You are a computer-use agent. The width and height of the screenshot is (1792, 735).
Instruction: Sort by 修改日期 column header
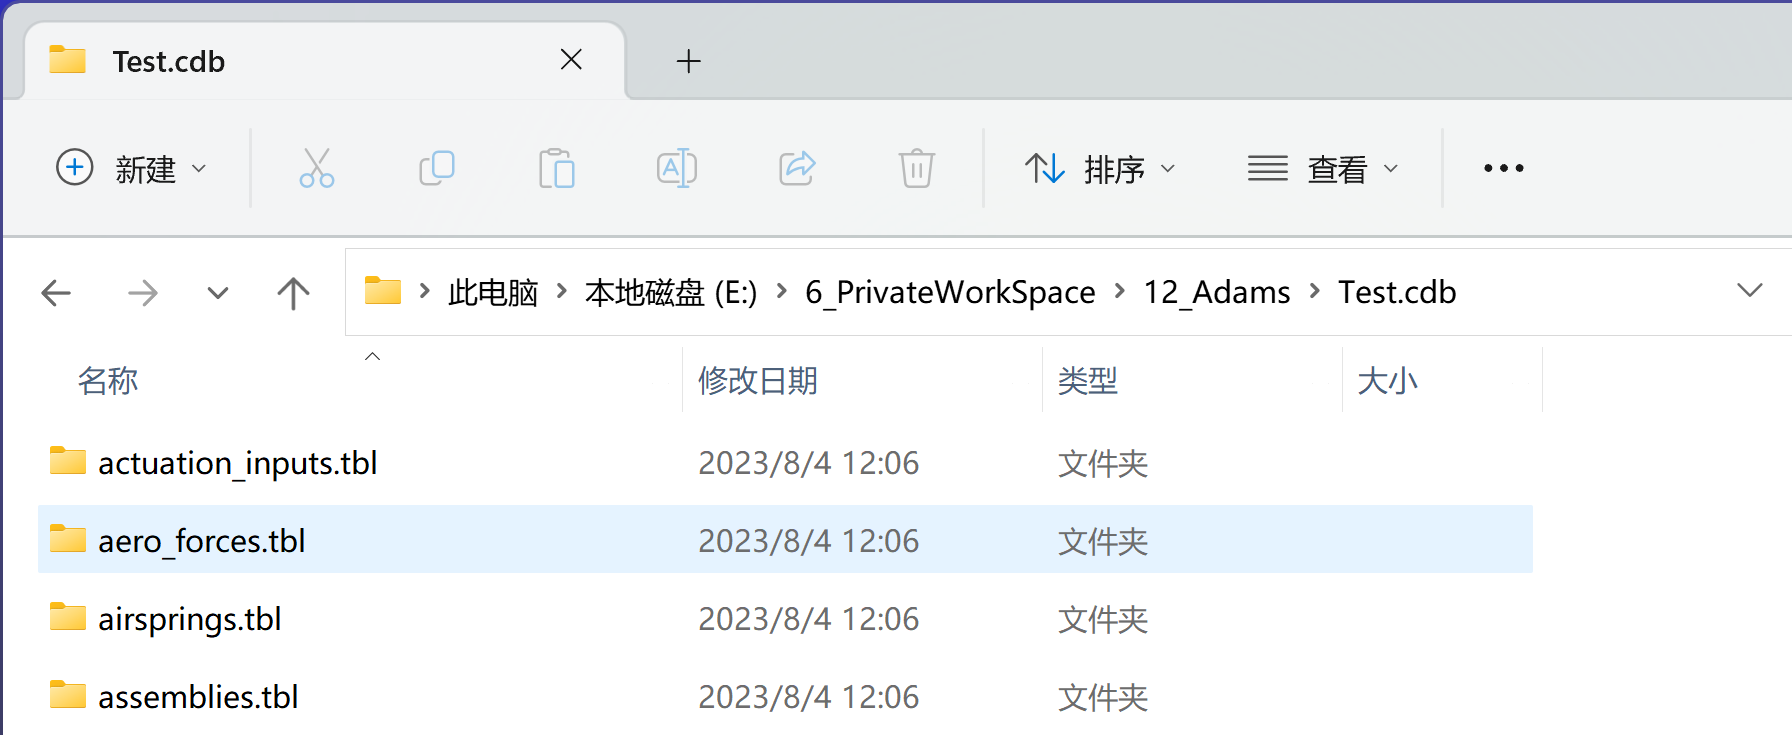(x=757, y=381)
